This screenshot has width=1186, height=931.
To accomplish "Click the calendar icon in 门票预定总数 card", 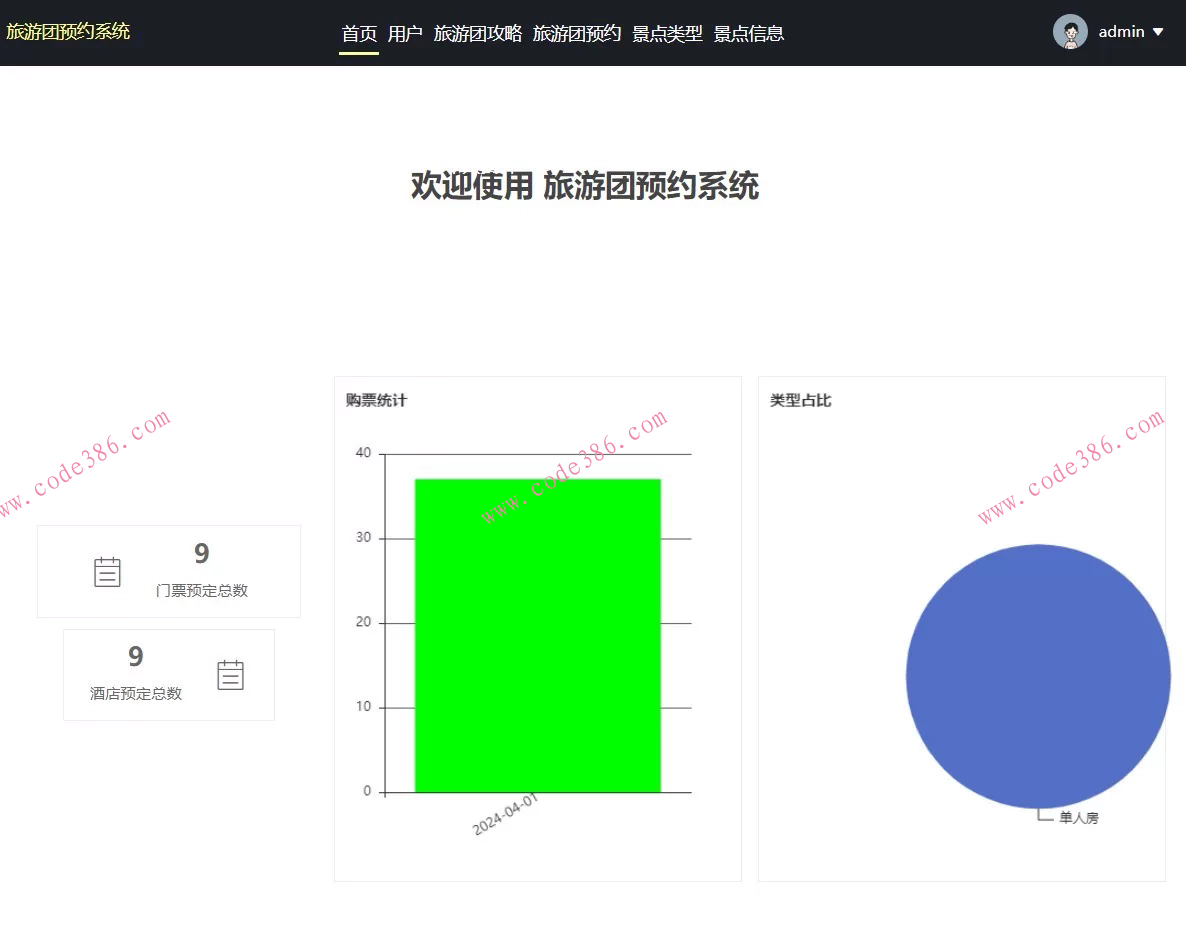I will coord(107,571).
